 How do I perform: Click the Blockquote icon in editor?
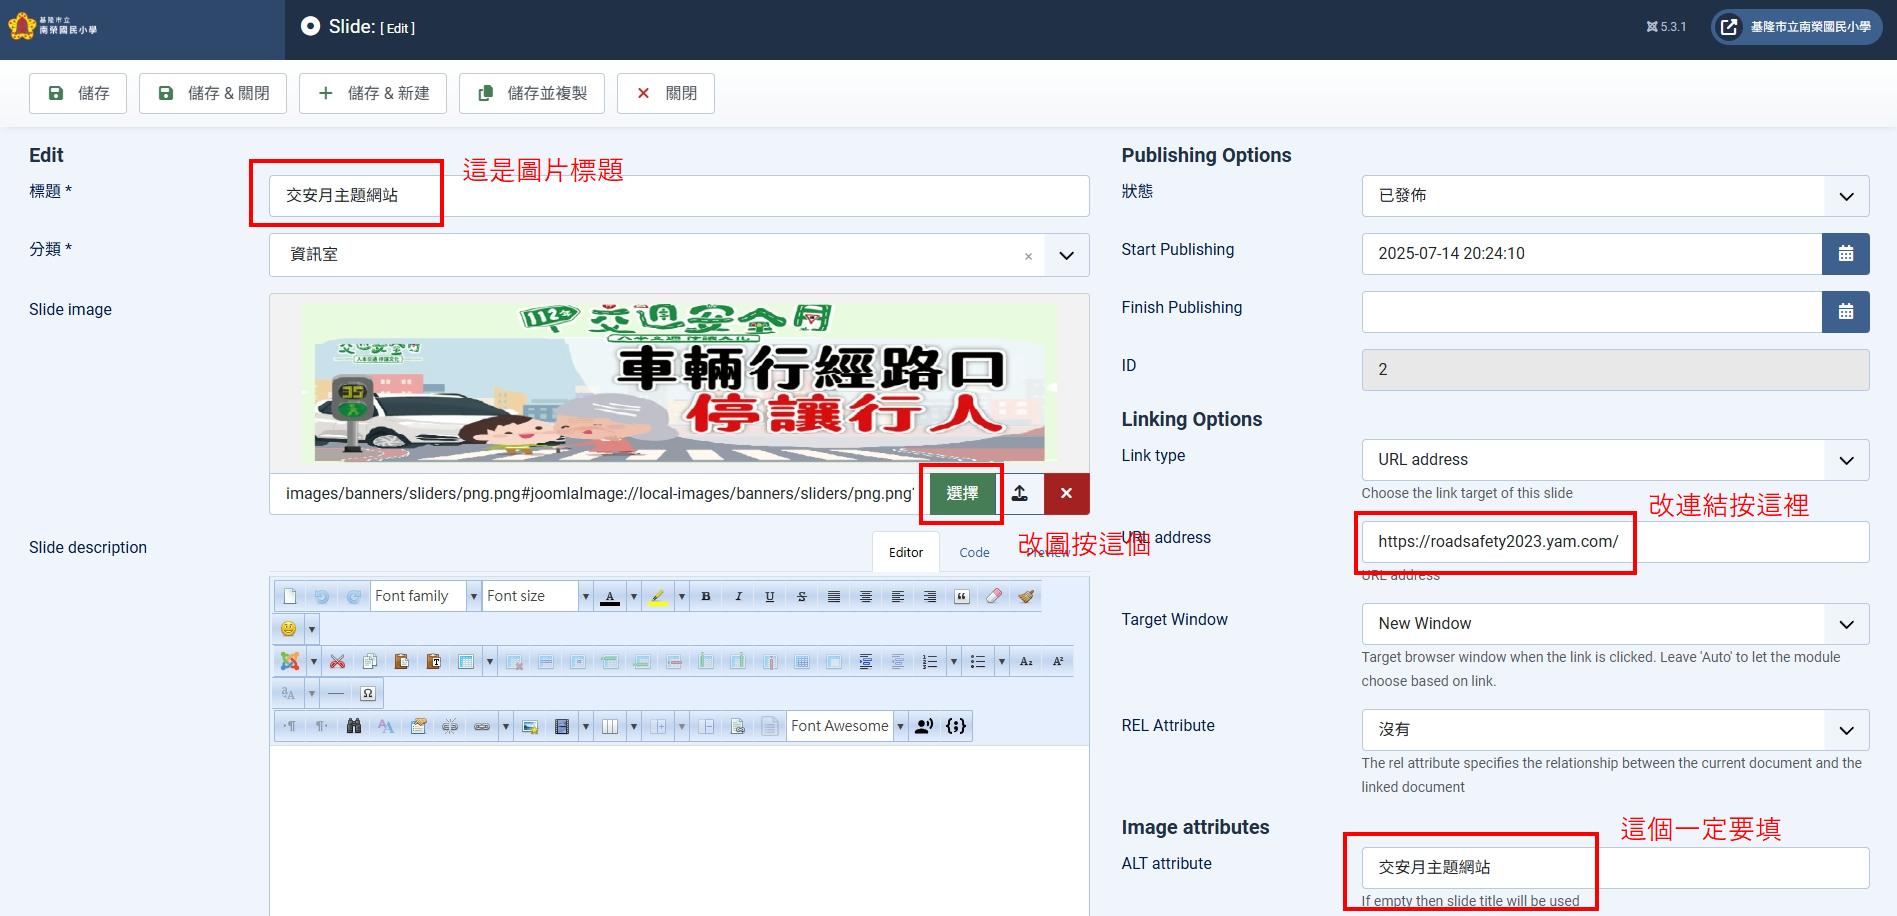click(962, 596)
